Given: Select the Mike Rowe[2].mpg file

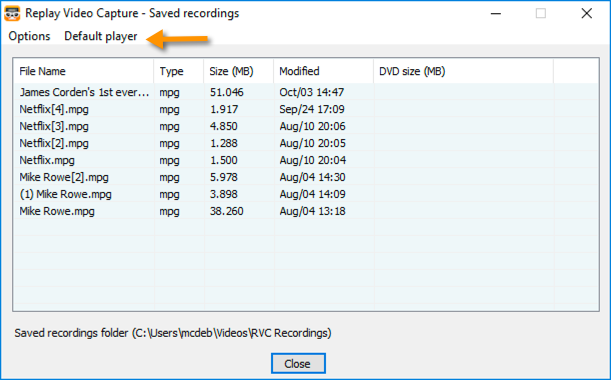Looking at the screenshot, I should point(64,177).
